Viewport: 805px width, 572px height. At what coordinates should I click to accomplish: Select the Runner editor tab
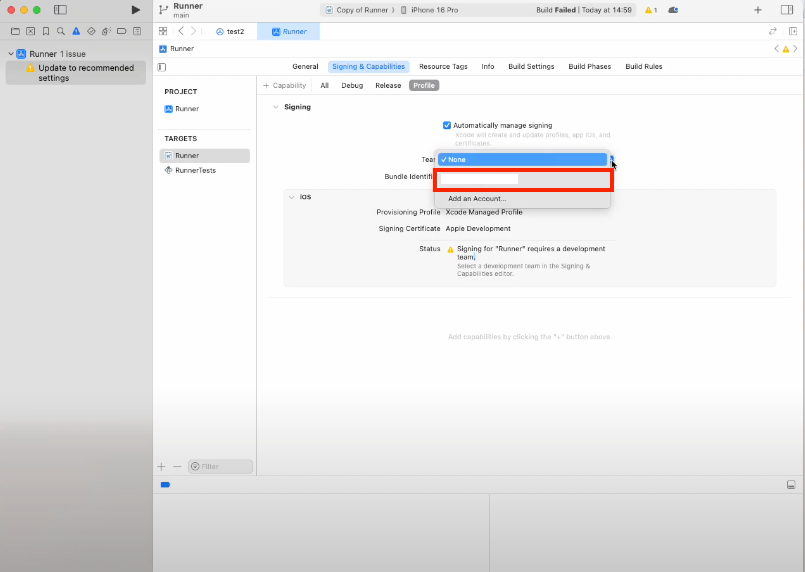click(289, 31)
